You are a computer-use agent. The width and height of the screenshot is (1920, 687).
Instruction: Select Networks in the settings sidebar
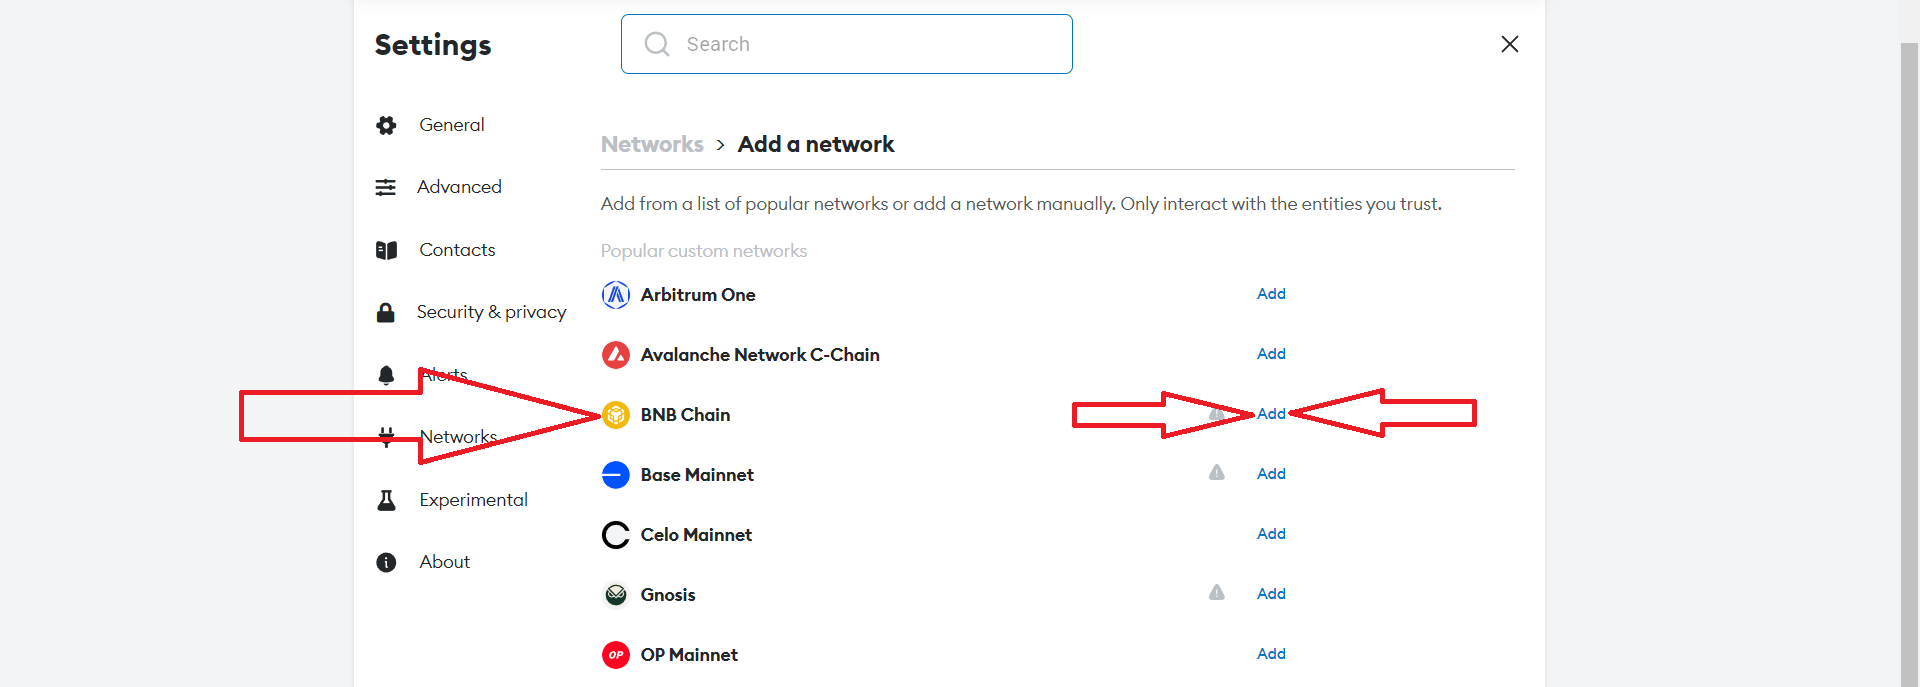pos(458,437)
